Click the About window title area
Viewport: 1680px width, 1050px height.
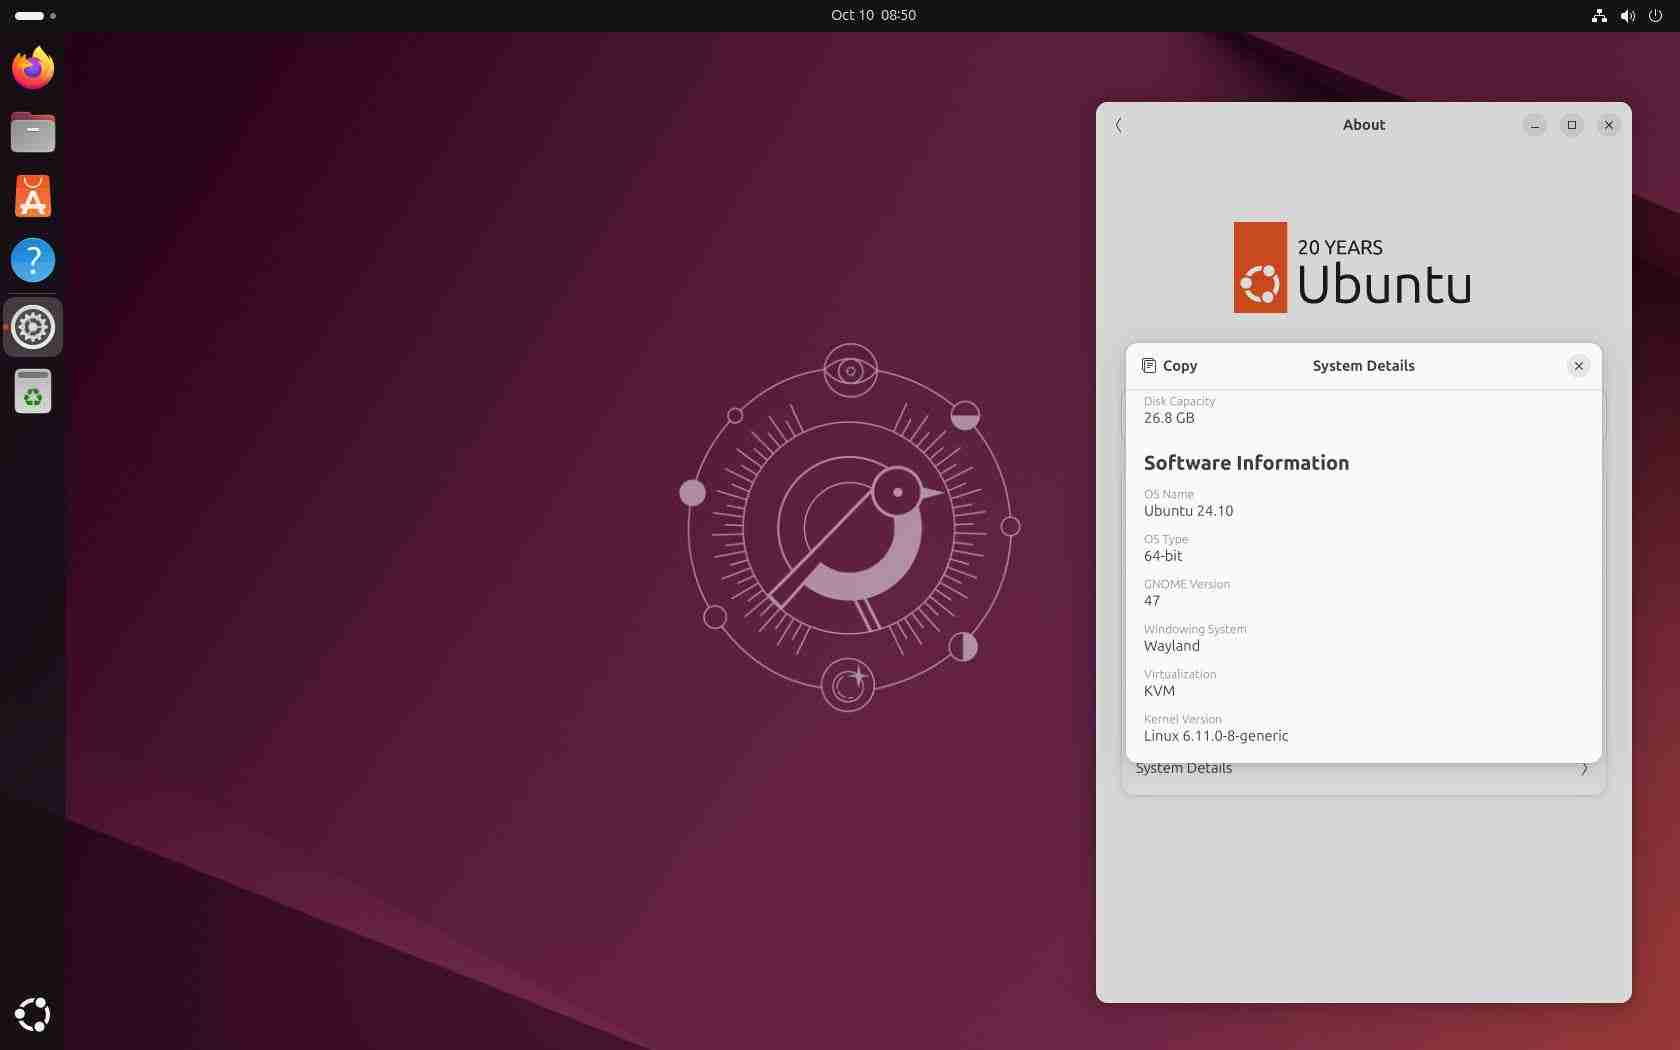(1363, 125)
